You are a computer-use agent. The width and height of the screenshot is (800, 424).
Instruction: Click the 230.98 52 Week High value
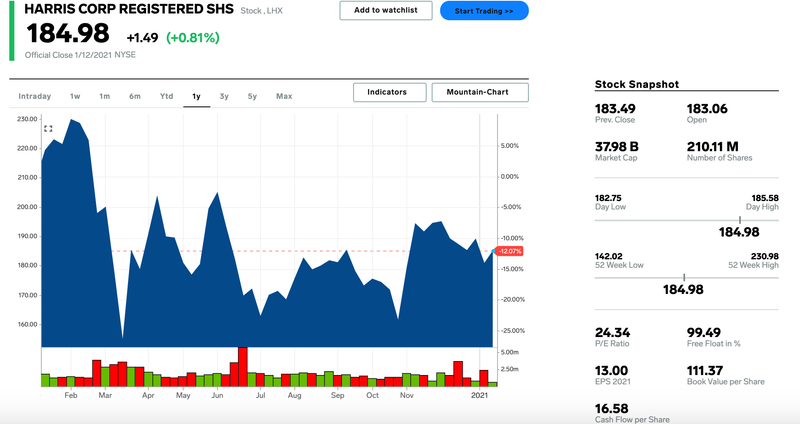click(x=765, y=256)
